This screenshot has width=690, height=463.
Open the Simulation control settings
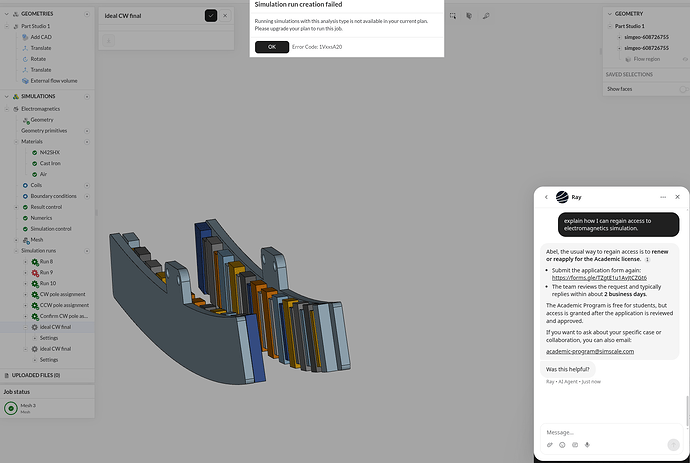click(51, 229)
